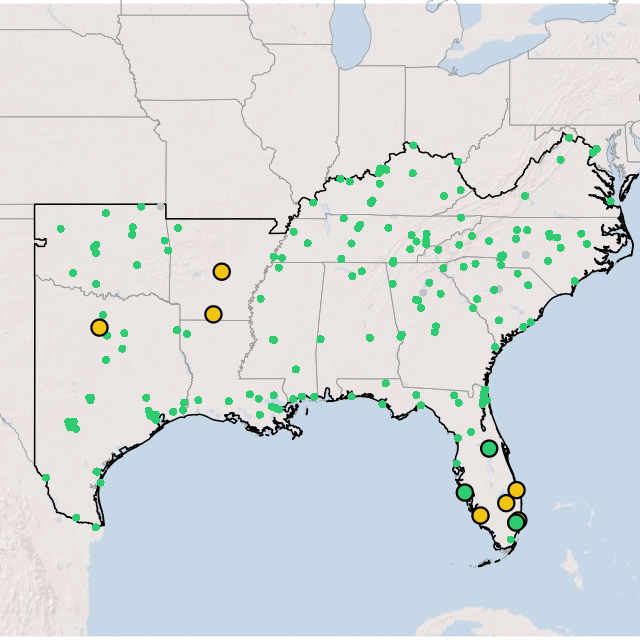Select the green dot on Texas's southwest Rio Grande border
The height and width of the screenshot is (640, 640).
46,478
